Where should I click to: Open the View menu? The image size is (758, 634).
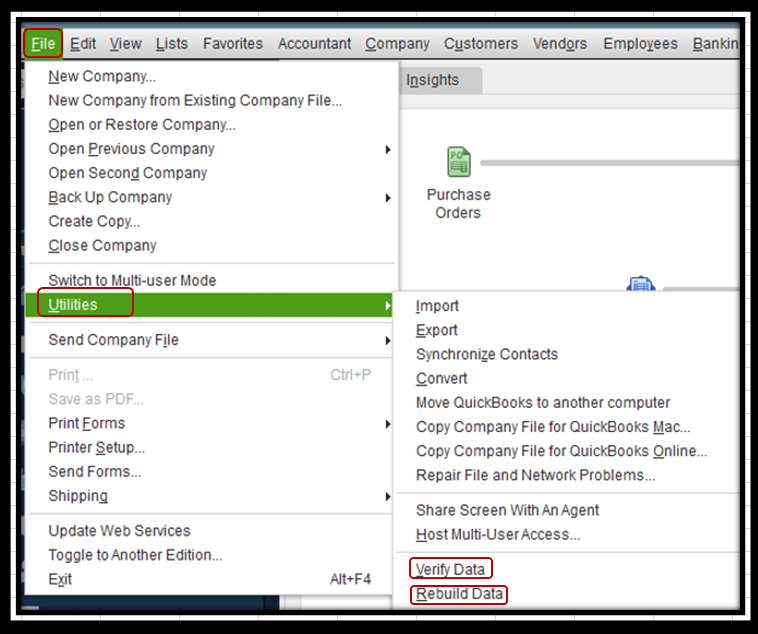coord(125,44)
